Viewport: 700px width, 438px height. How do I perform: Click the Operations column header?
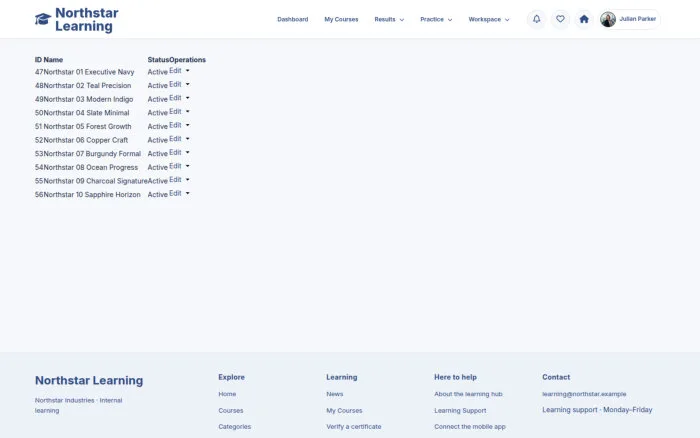188,60
